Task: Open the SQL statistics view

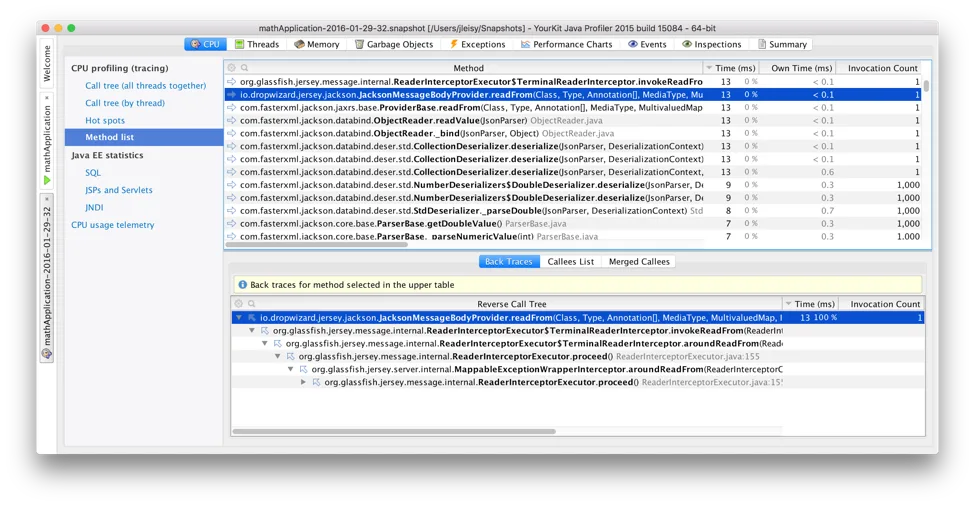Action: coord(93,173)
